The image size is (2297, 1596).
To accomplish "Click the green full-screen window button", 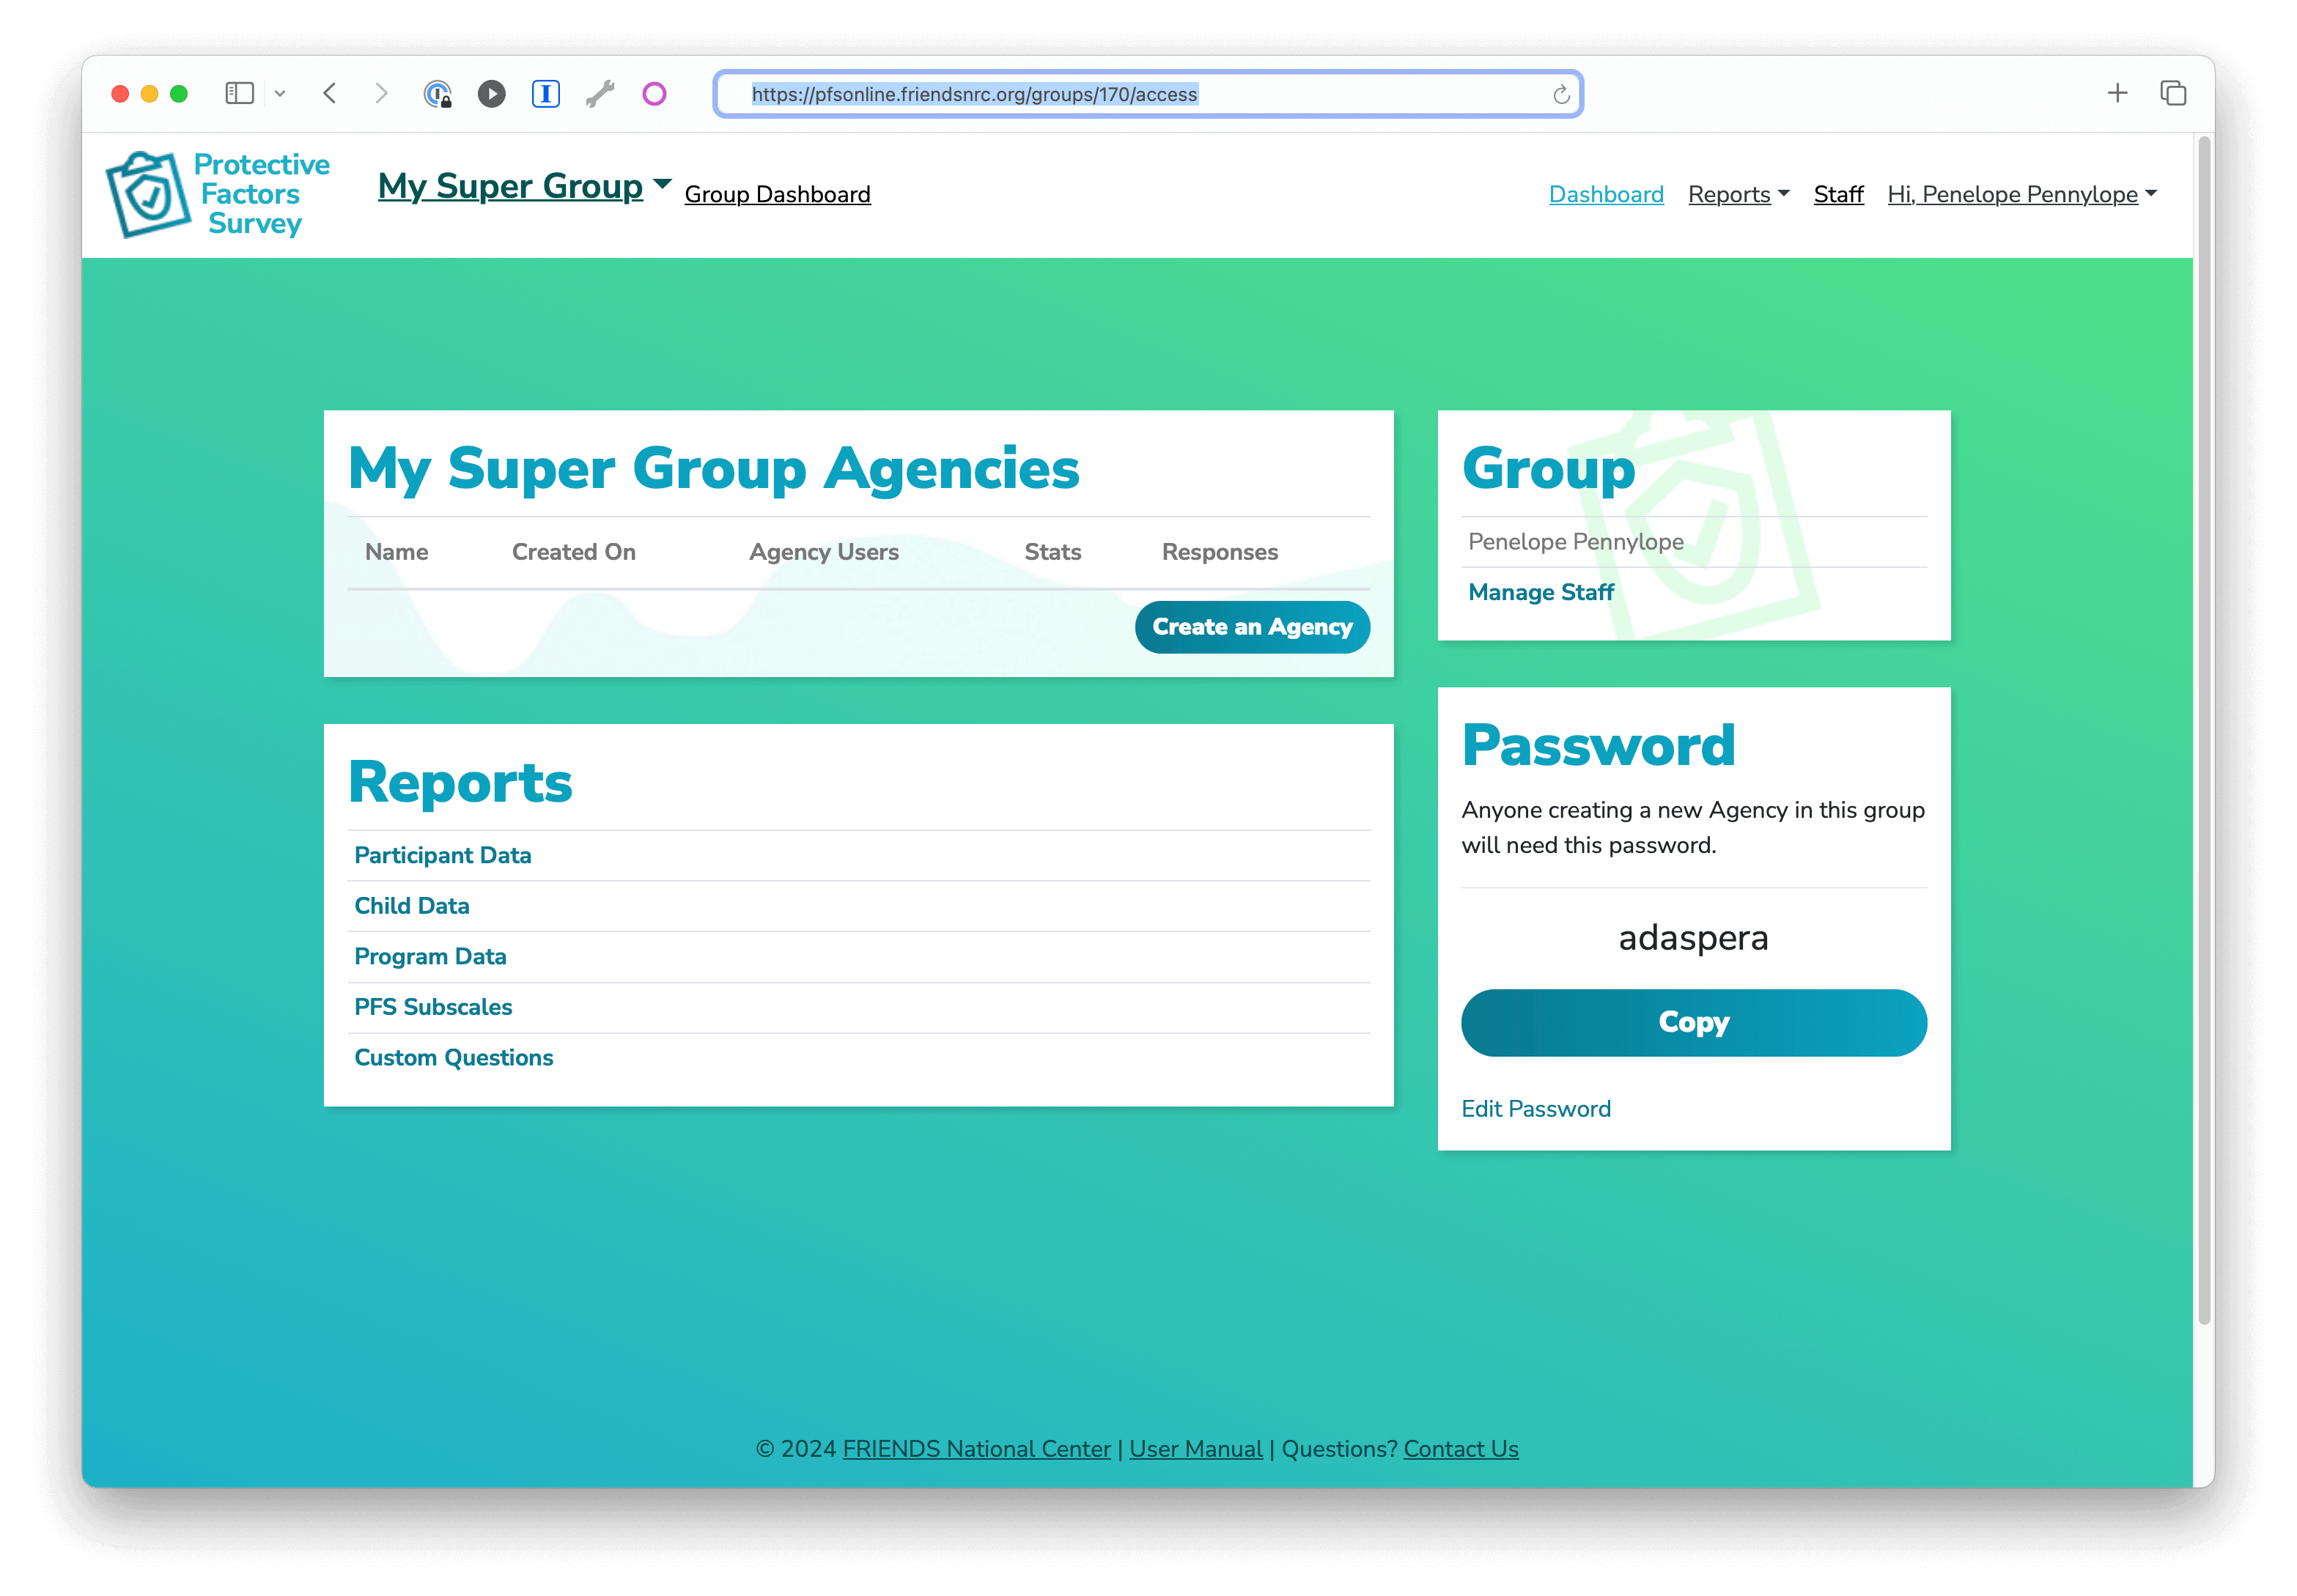I will (x=179, y=94).
